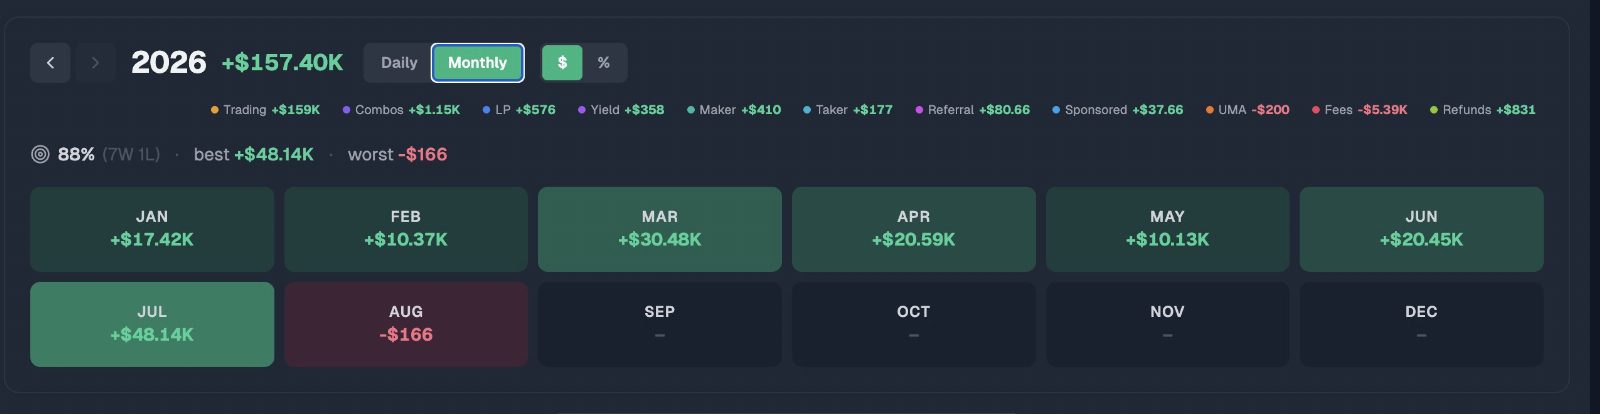Open the AUG -$166 loss month tile
Image resolution: width=1600 pixels, height=414 pixels.
tap(406, 324)
